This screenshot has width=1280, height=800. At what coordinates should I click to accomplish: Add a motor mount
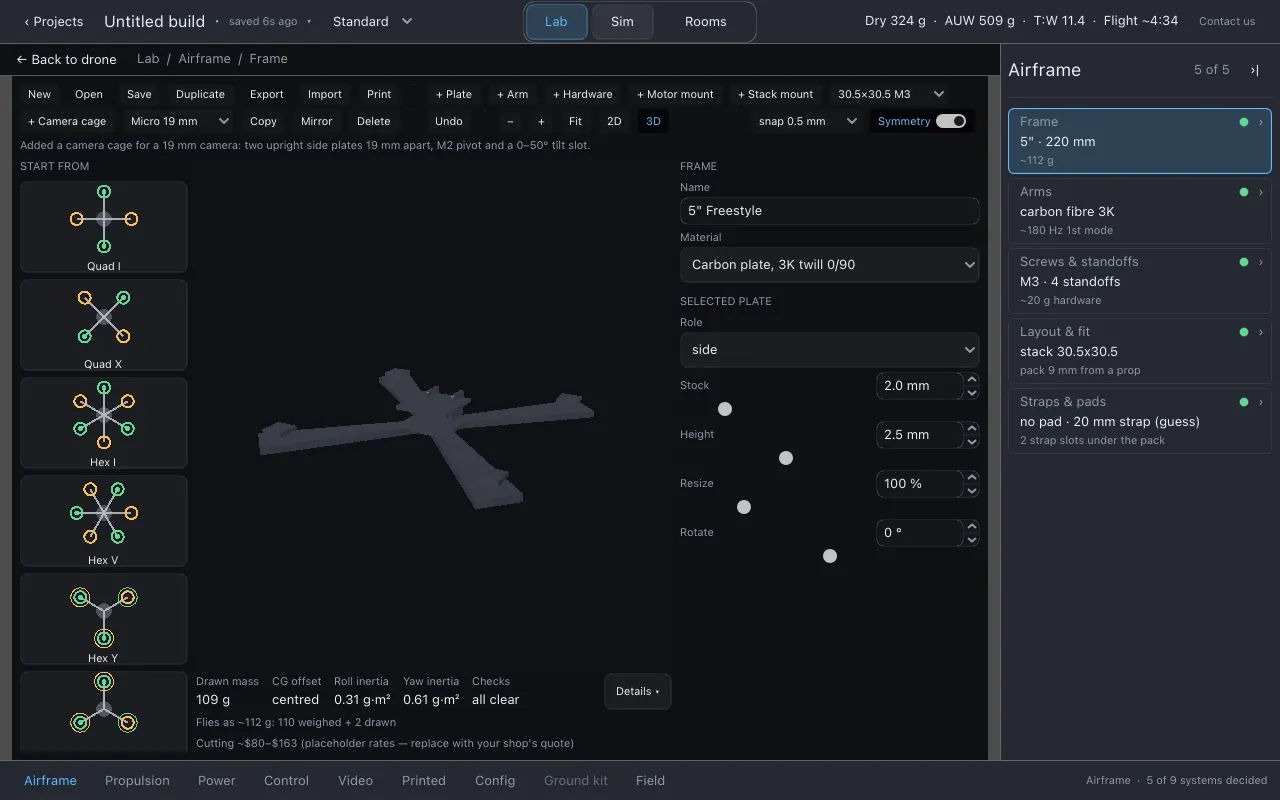tap(676, 94)
